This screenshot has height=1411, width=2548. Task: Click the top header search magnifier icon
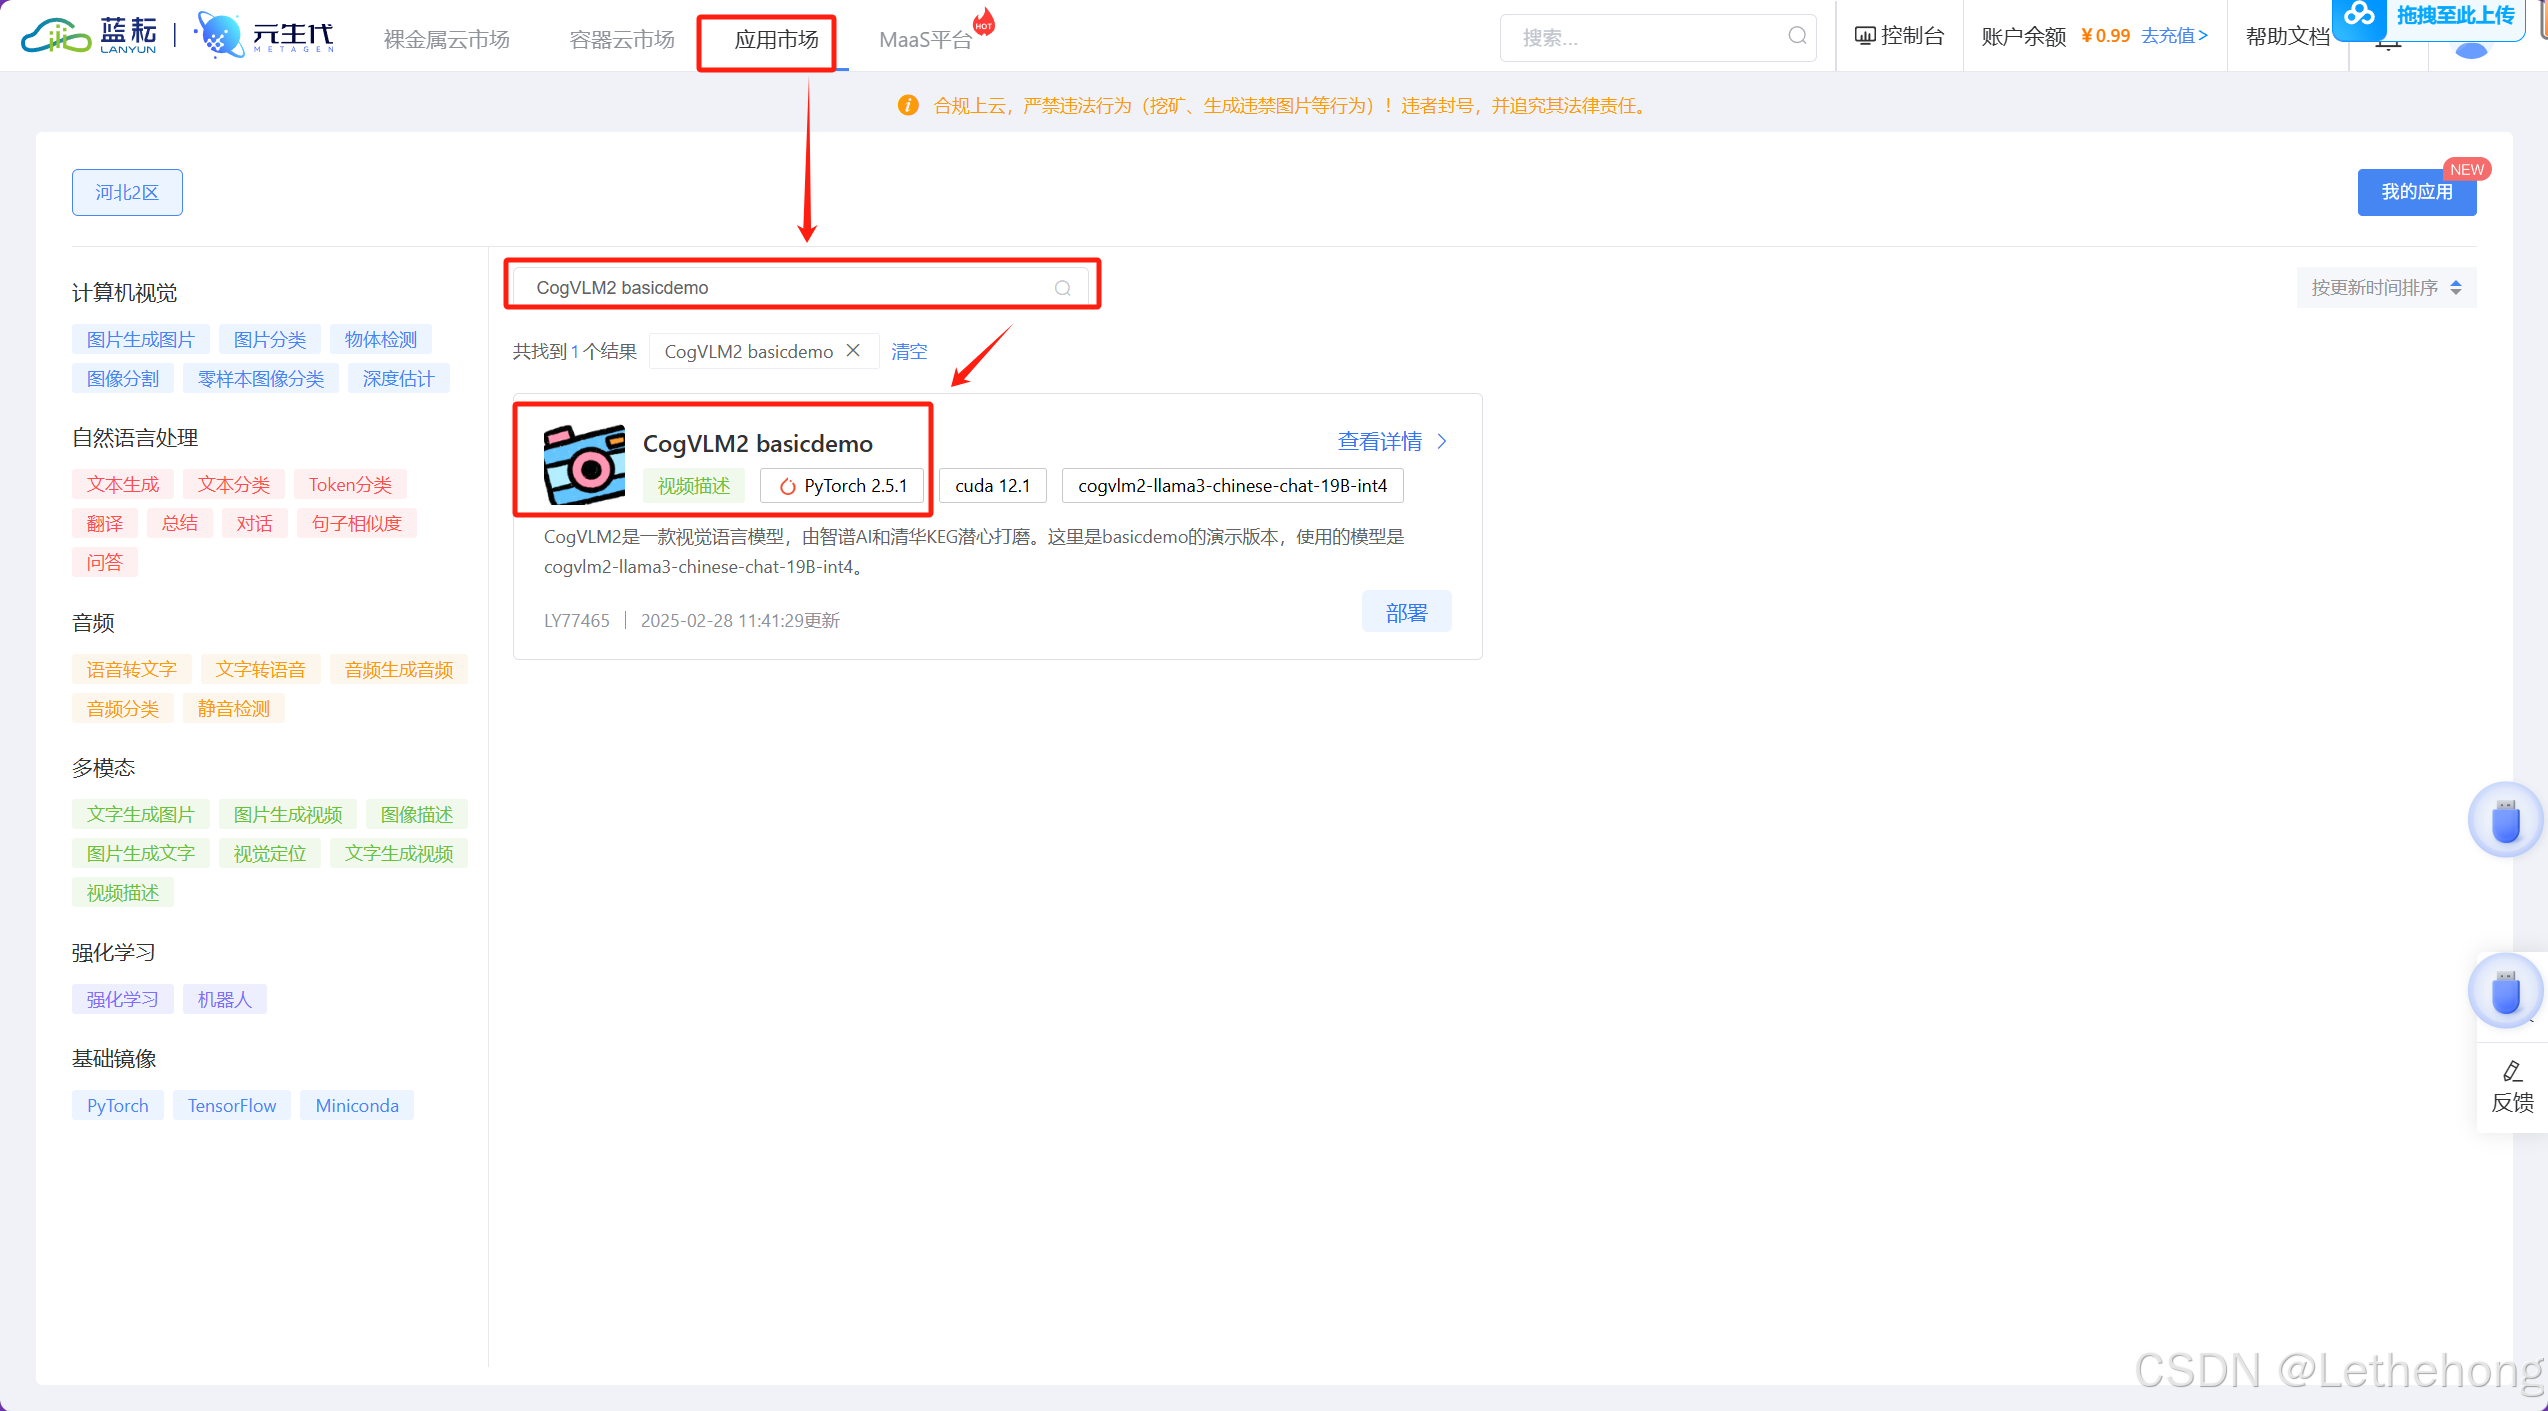pos(1797,37)
